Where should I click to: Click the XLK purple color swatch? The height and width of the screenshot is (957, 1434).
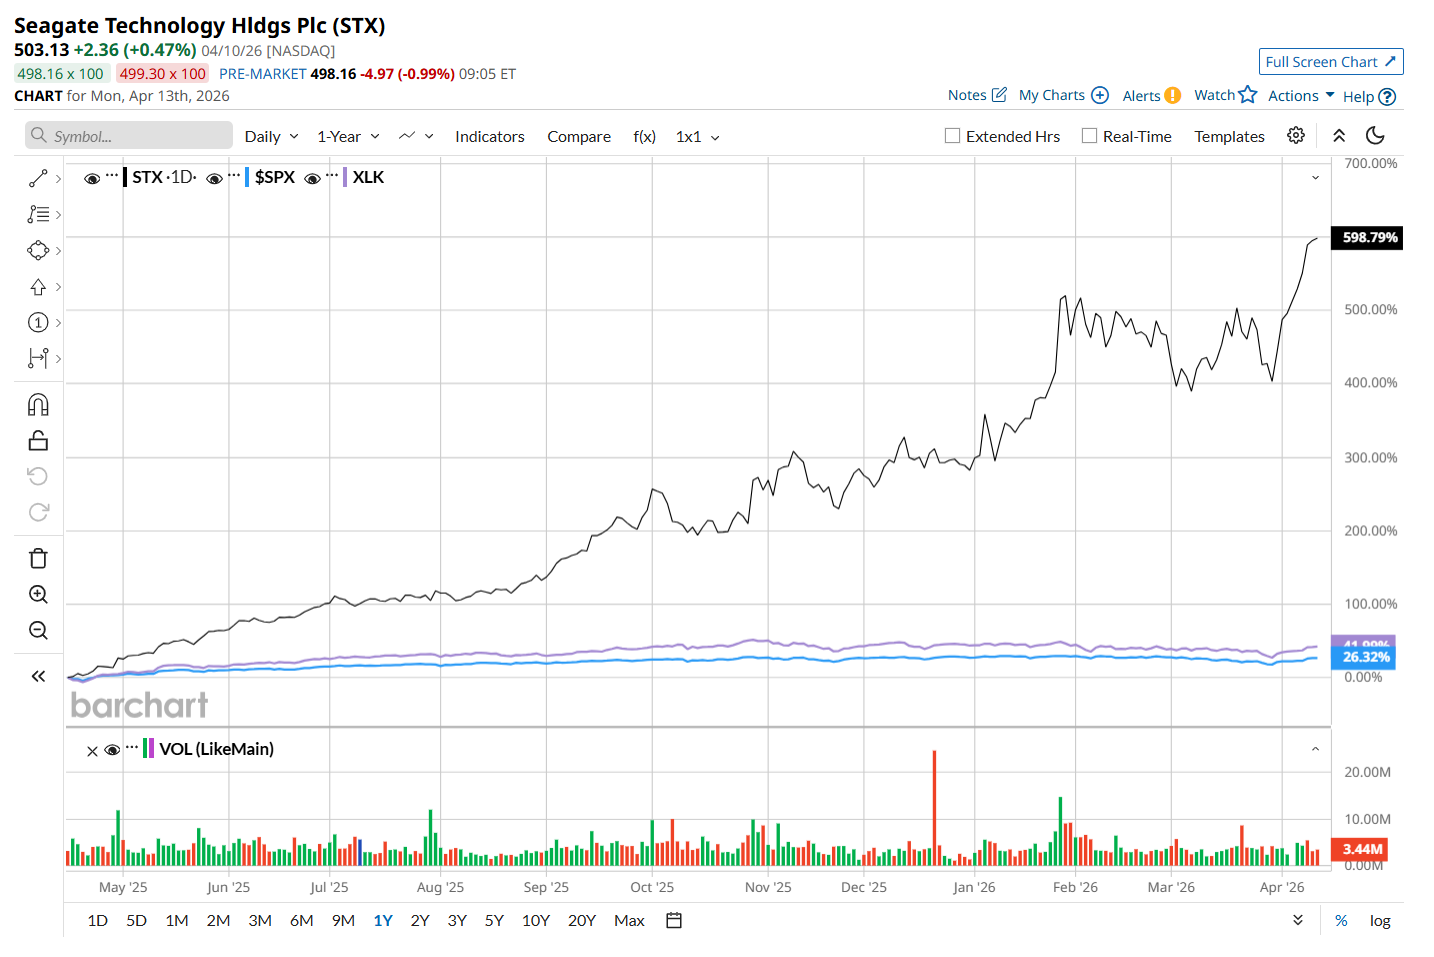click(345, 178)
